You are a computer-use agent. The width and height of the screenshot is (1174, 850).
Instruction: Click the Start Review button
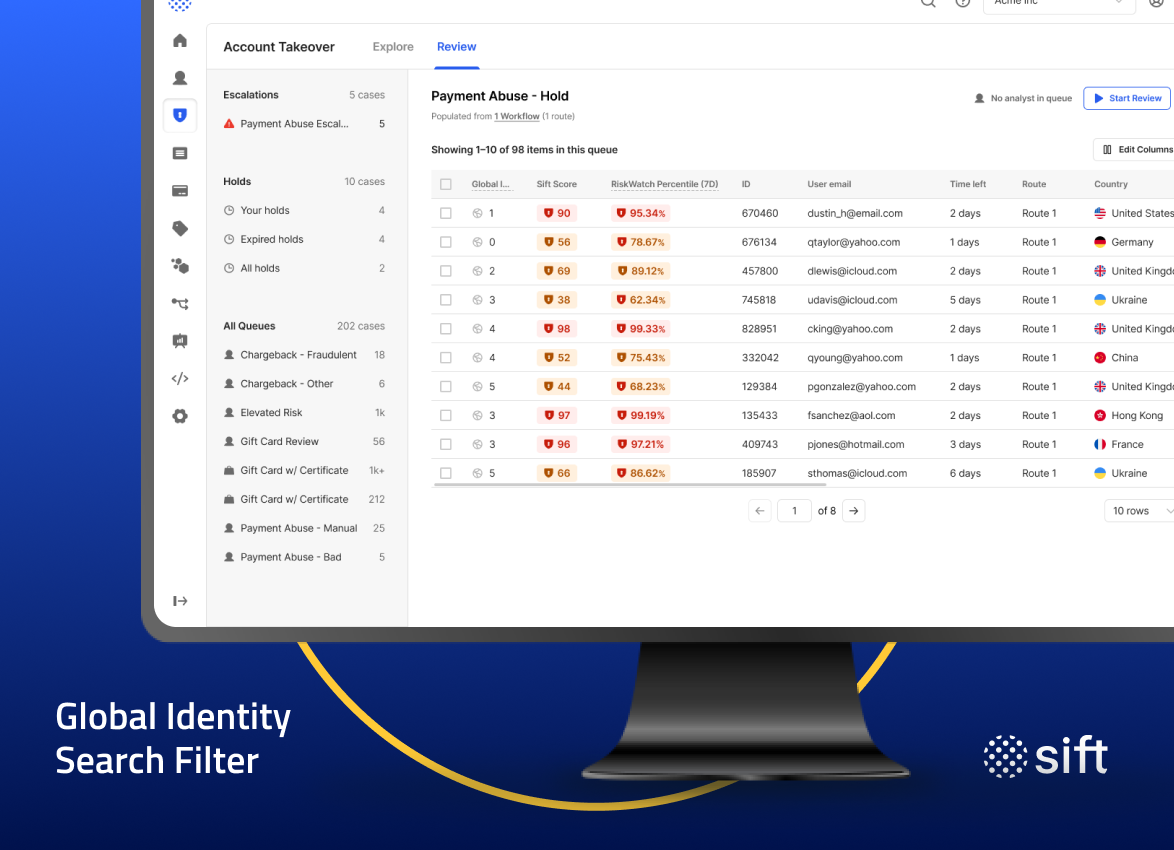[1127, 98]
